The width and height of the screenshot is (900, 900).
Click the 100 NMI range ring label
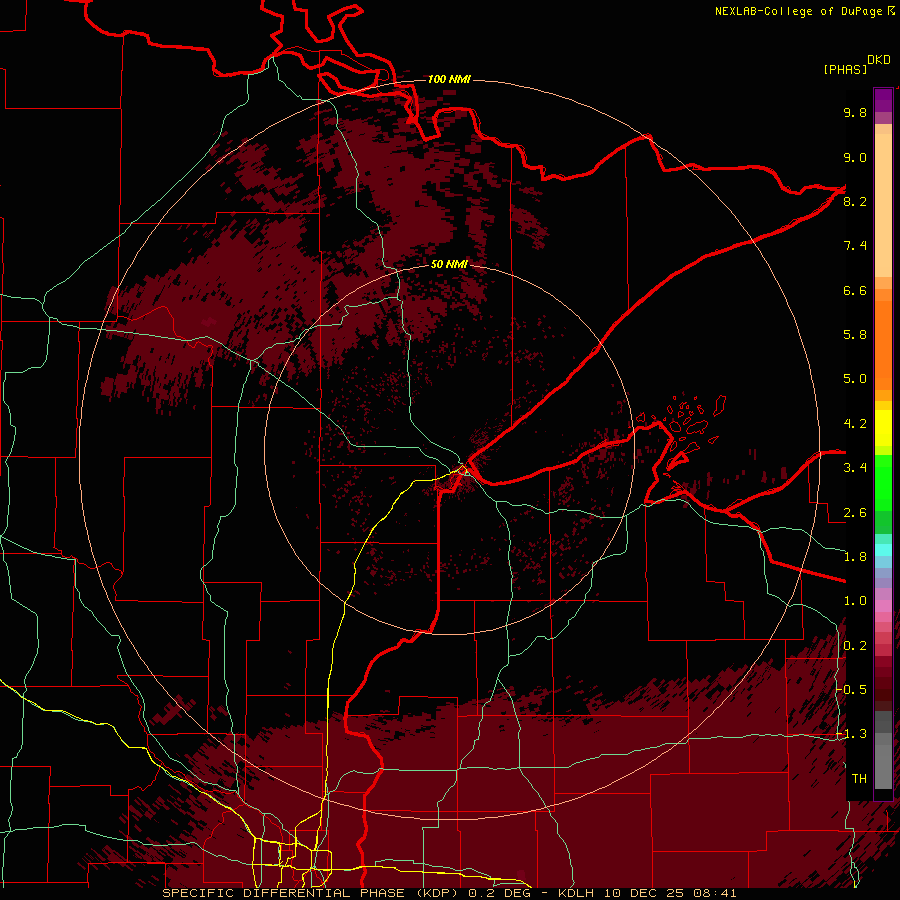tap(449, 79)
